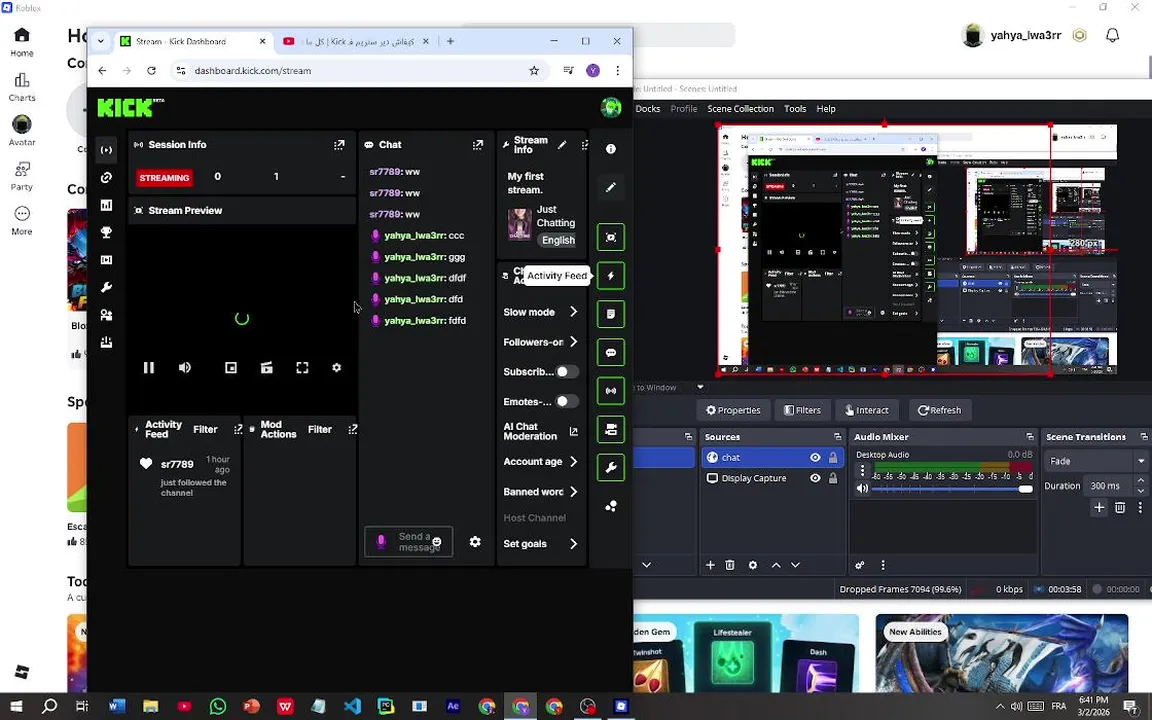The width and height of the screenshot is (1152, 720).
Task: Open OBS Docks menu
Action: (x=647, y=109)
